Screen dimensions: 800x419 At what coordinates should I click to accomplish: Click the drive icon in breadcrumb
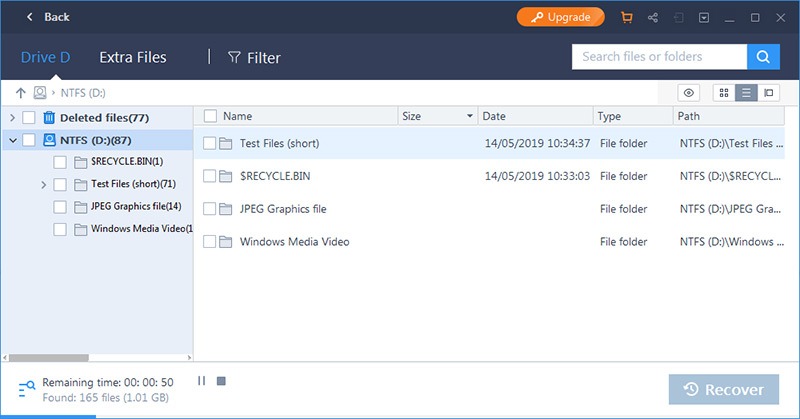(40, 92)
